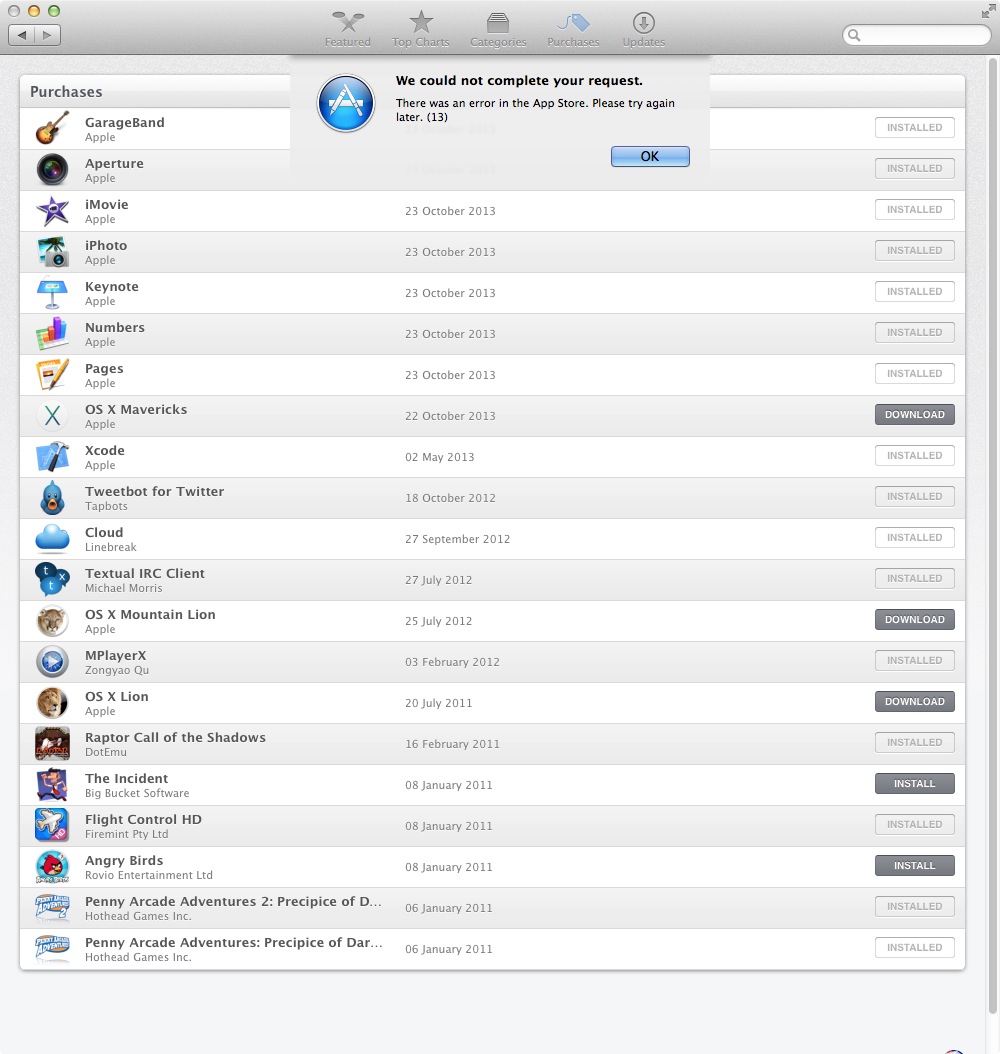Go forward with the right arrow
Screen dimensions: 1000x1054
coord(48,35)
